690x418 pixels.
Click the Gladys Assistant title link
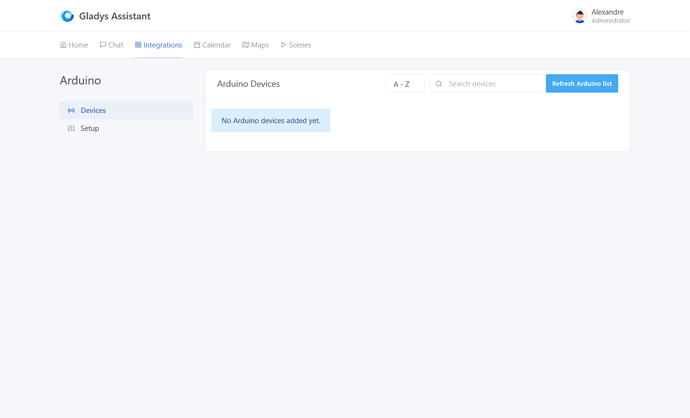[x=115, y=16]
